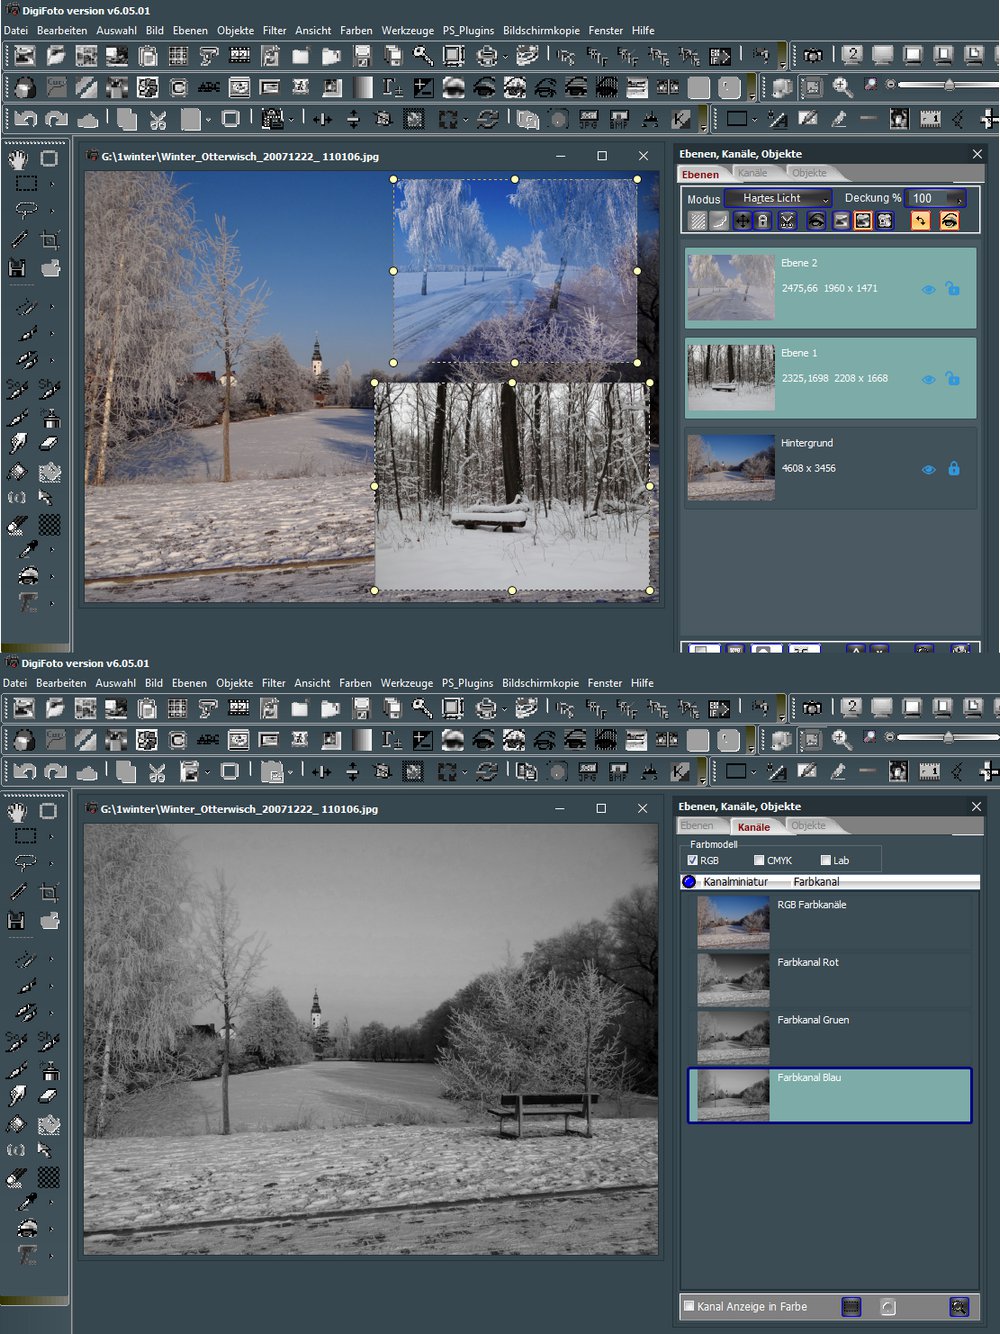
Task: Select the scissors cut icon in upper window toolbar
Action: click(157, 120)
